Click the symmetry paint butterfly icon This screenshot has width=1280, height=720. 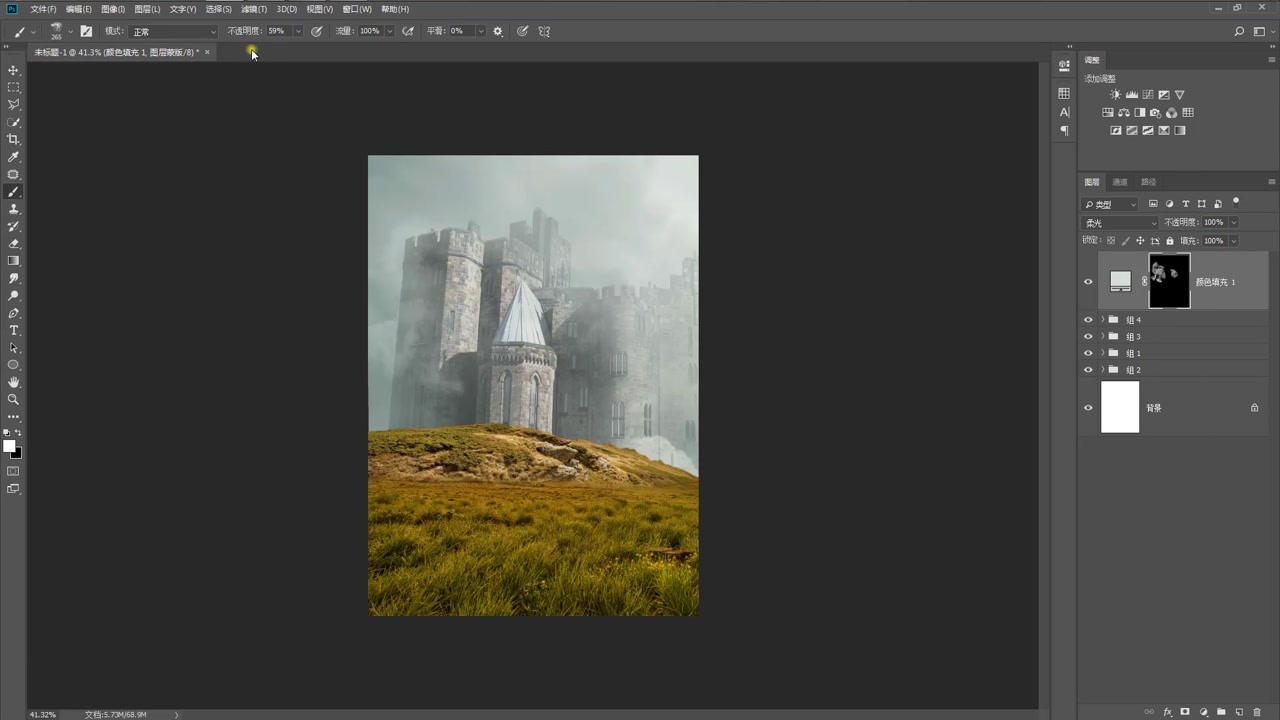click(x=544, y=31)
